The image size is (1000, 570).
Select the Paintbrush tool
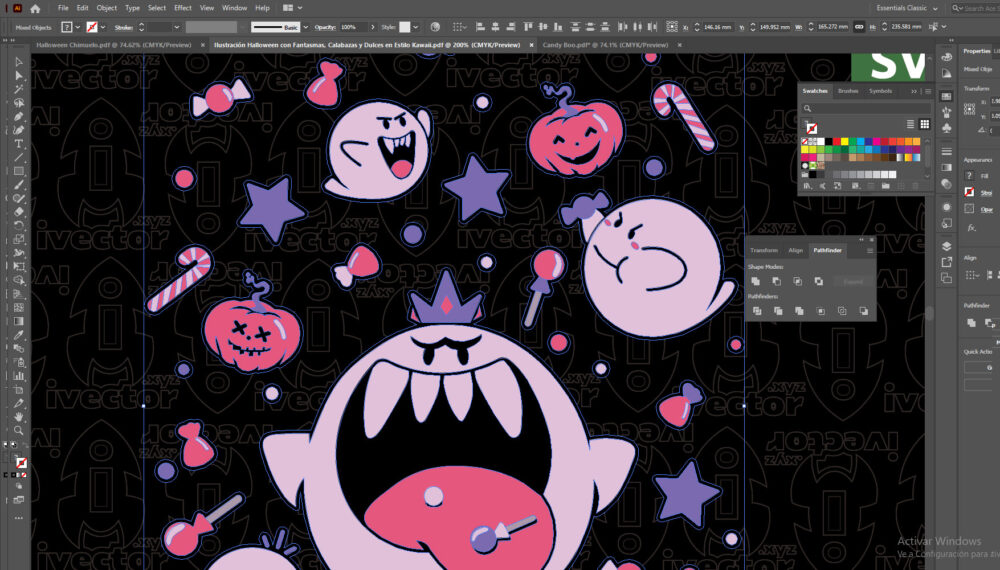point(18,185)
